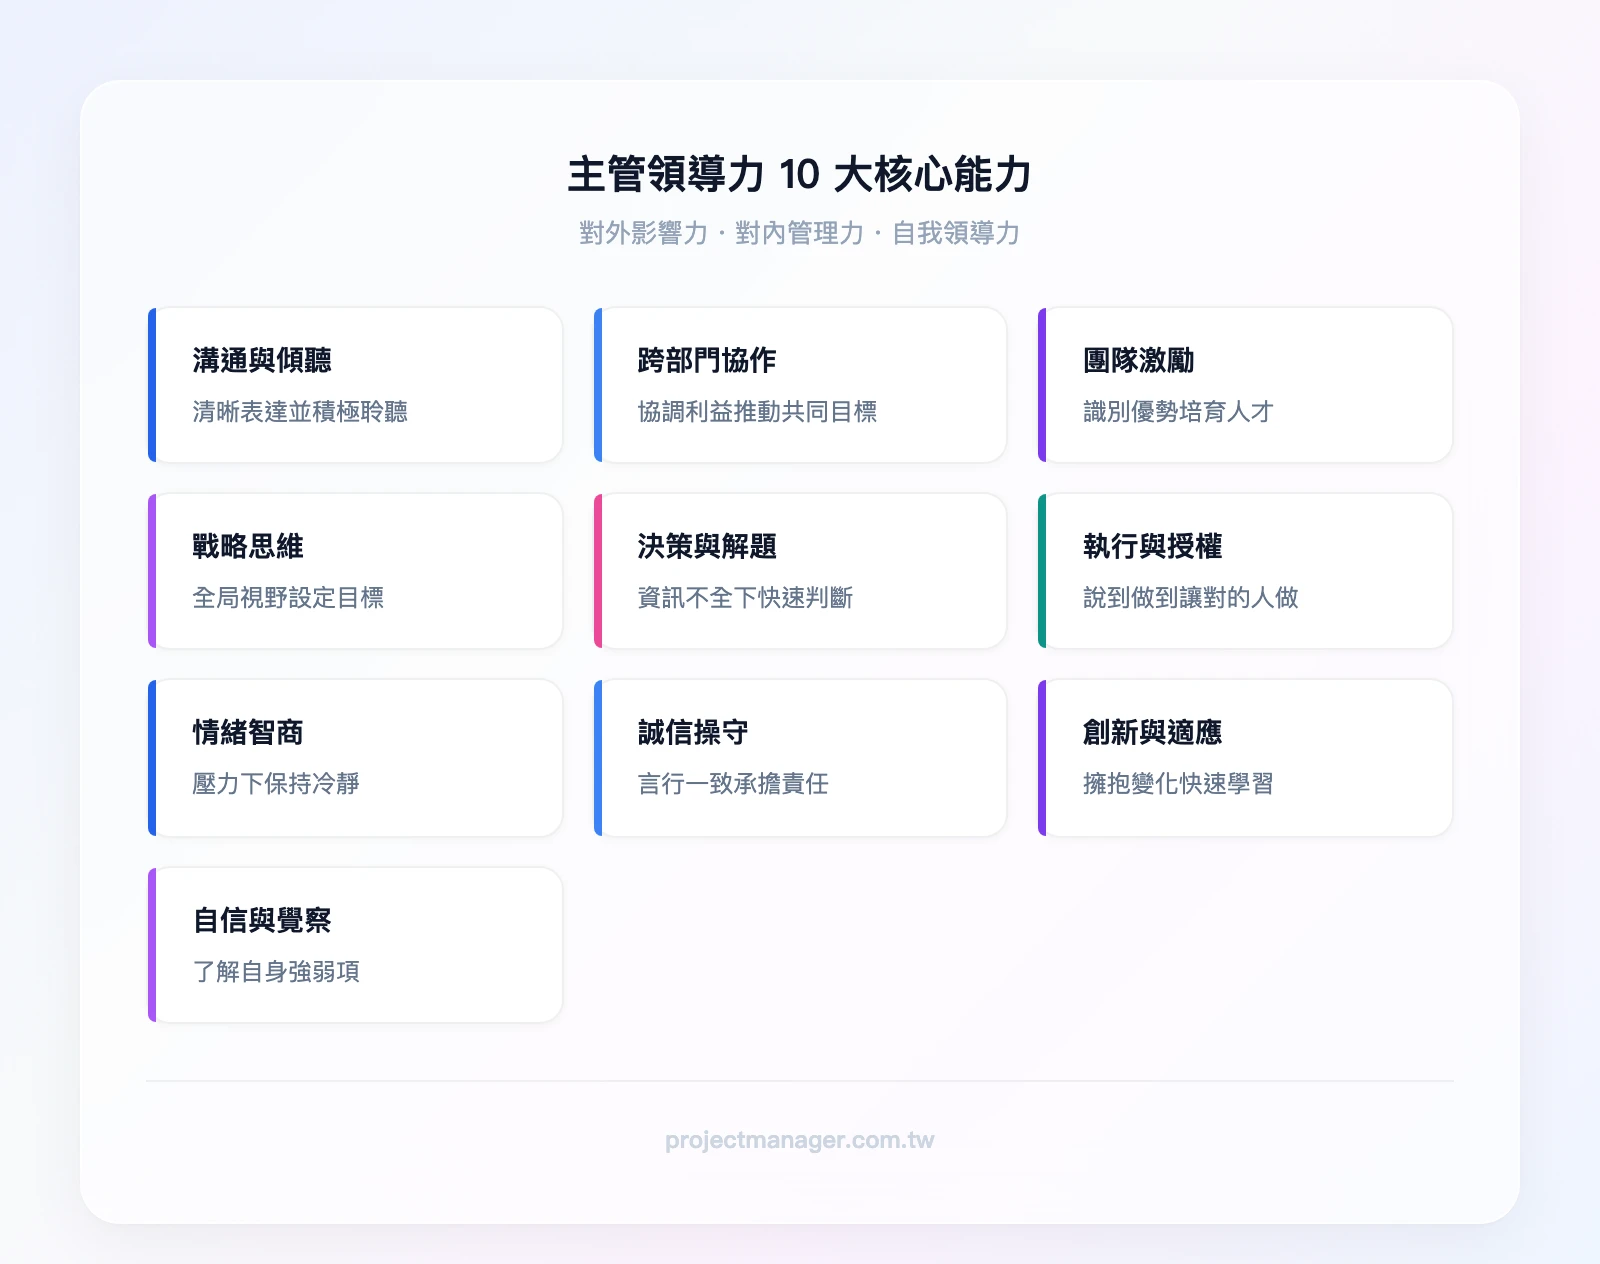This screenshot has width=1600, height=1264.
Task: Click the 誠信操守 heading
Action: click(x=693, y=732)
